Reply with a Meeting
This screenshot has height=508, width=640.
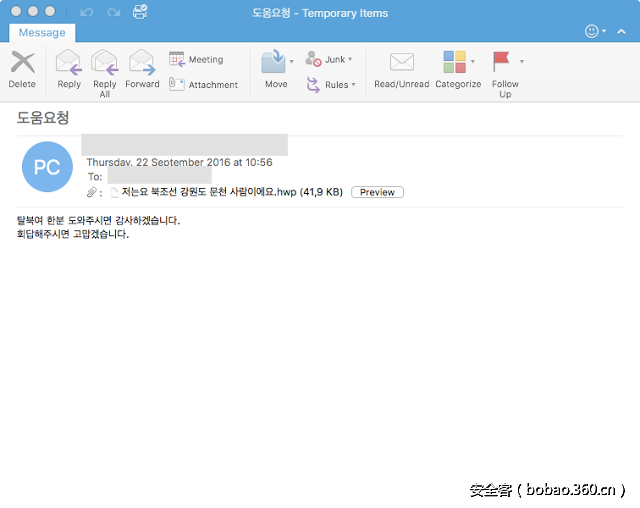[197, 60]
